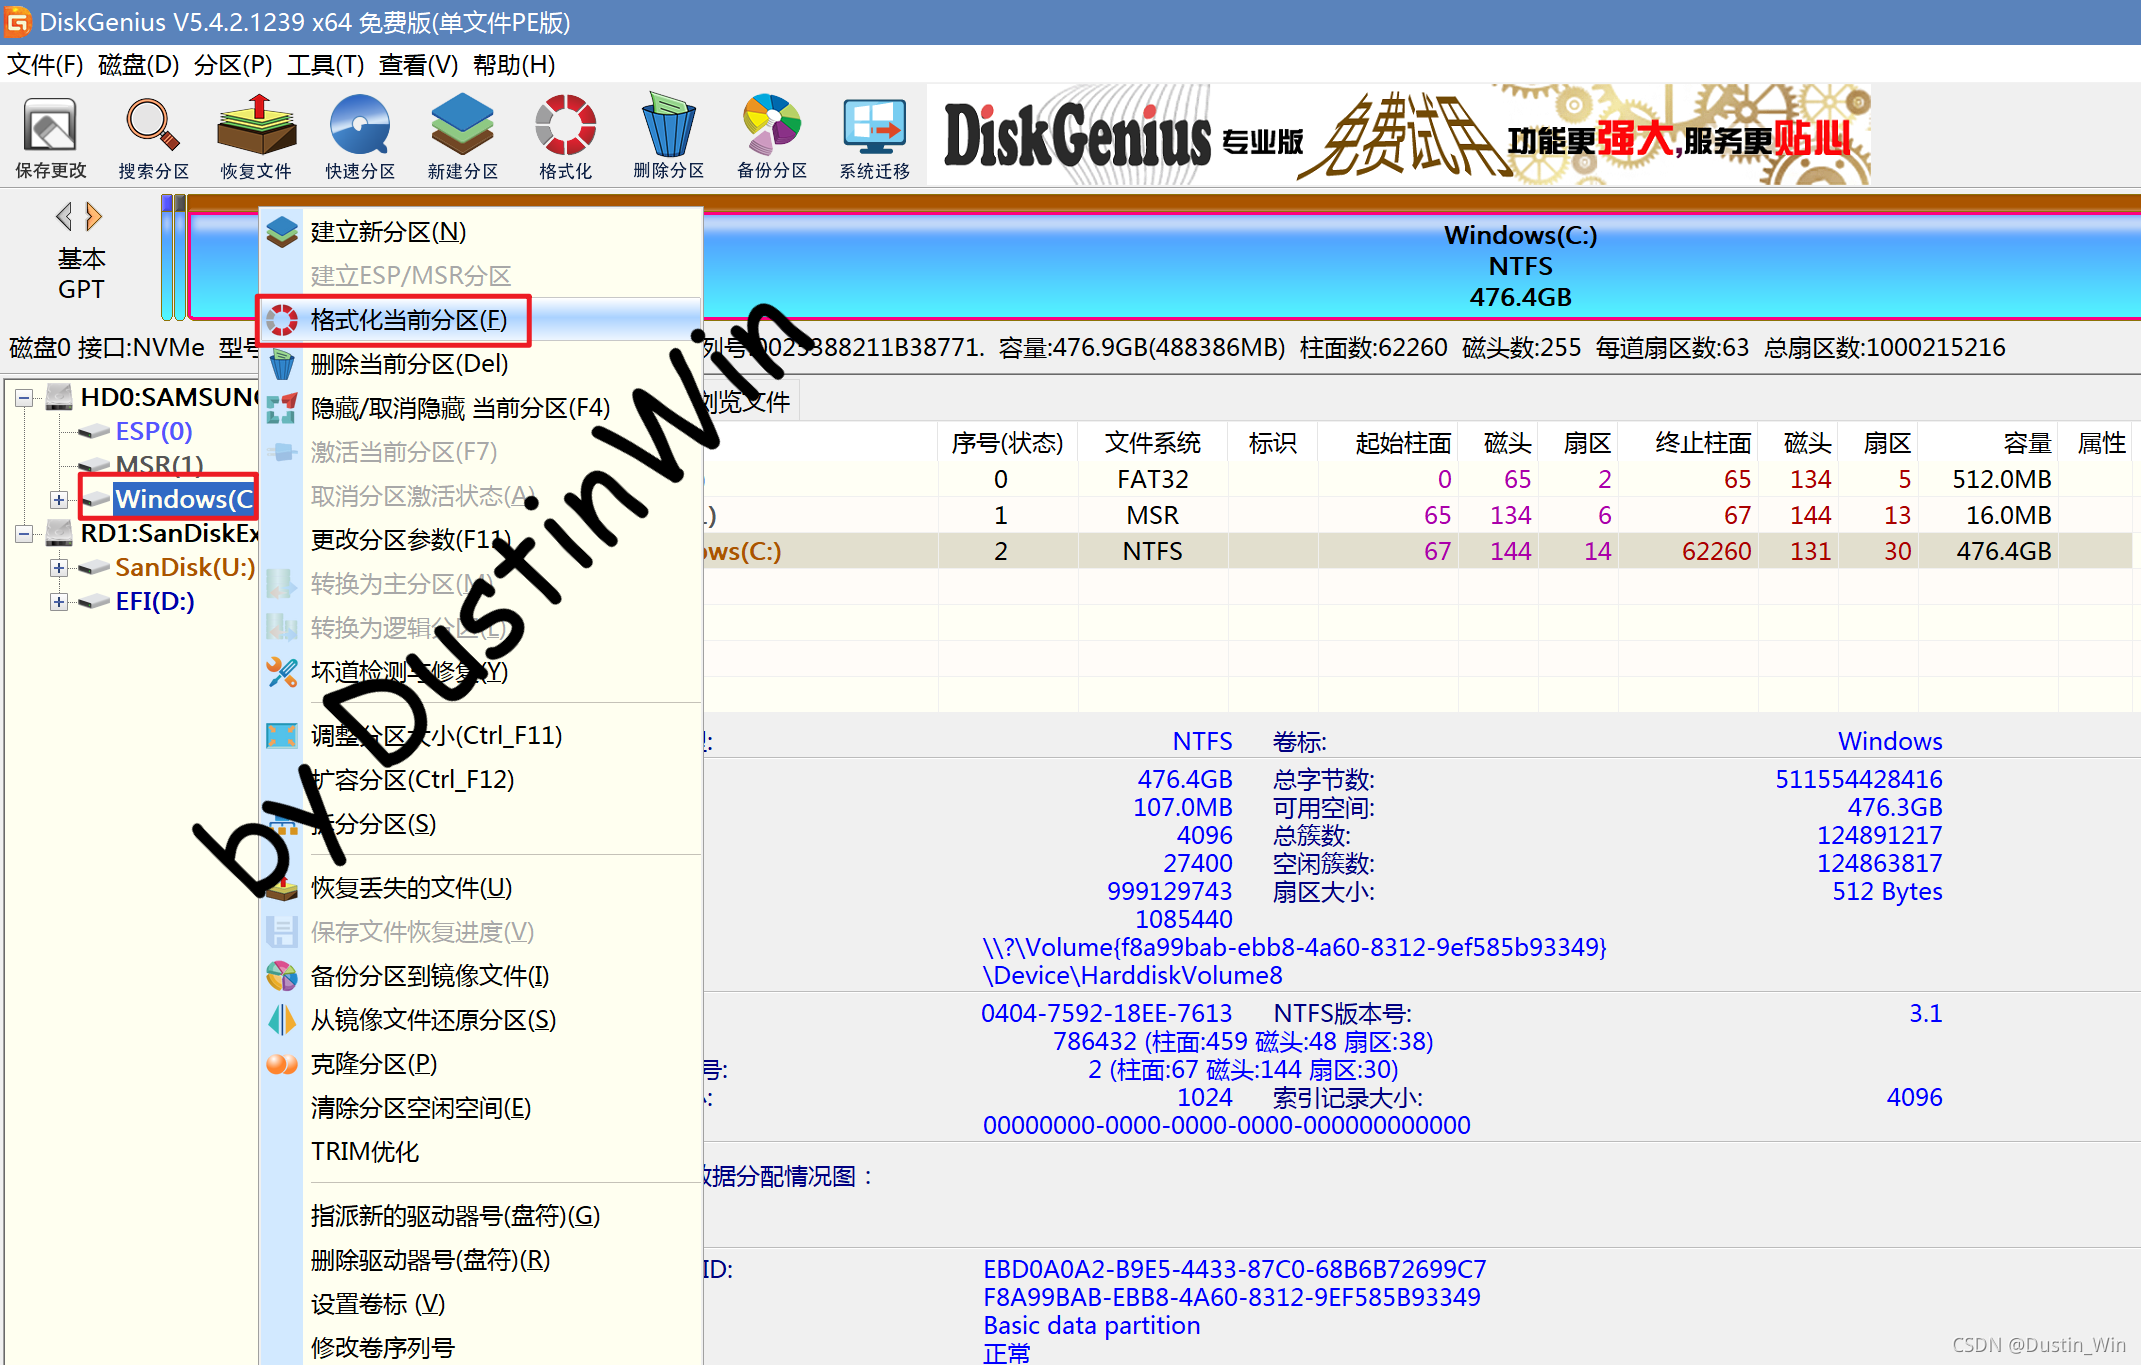Choose TRIM优化 menu entry

[x=480, y=1152]
